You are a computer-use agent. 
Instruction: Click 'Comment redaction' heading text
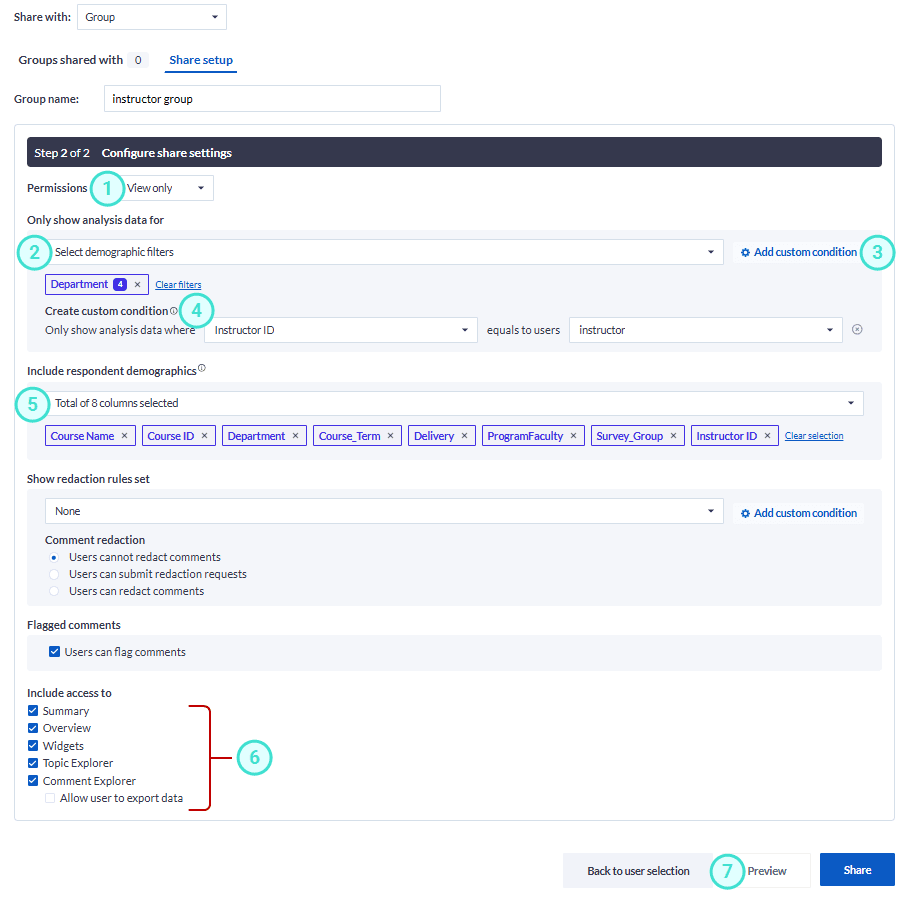coord(95,540)
